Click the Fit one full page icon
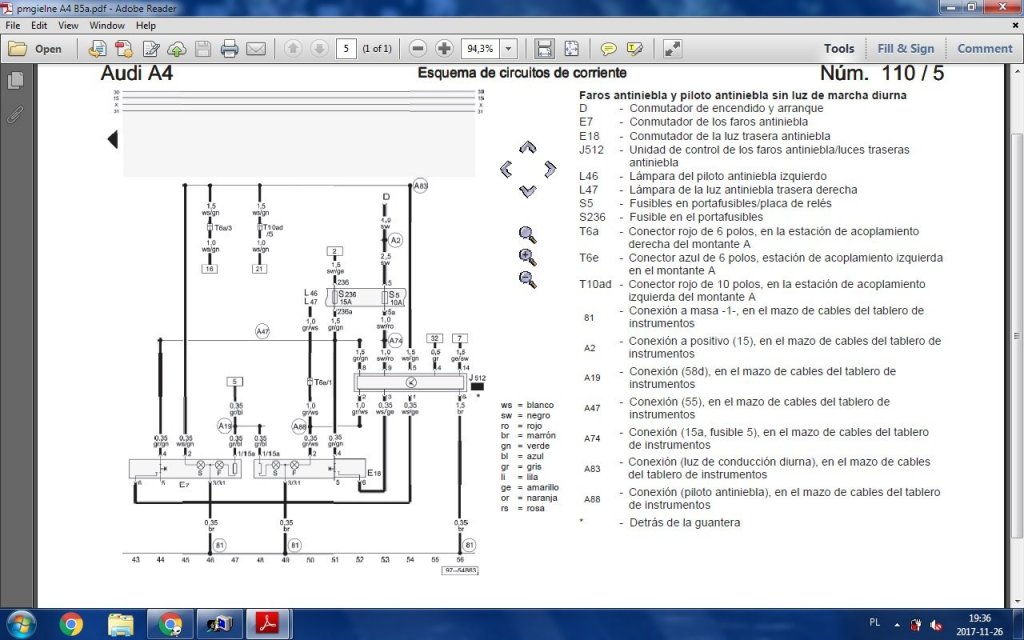The width and height of the screenshot is (1024, 640). point(571,49)
